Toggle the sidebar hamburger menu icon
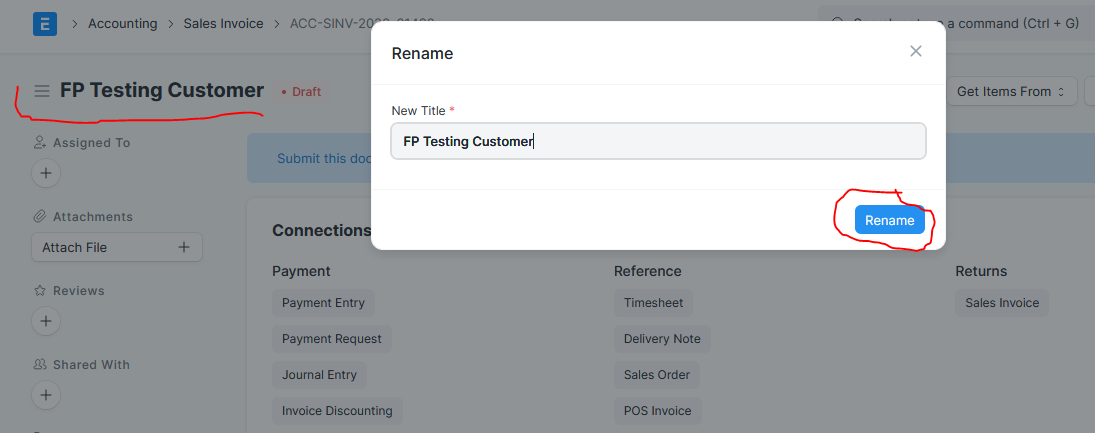The image size is (1095, 433). [42, 91]
